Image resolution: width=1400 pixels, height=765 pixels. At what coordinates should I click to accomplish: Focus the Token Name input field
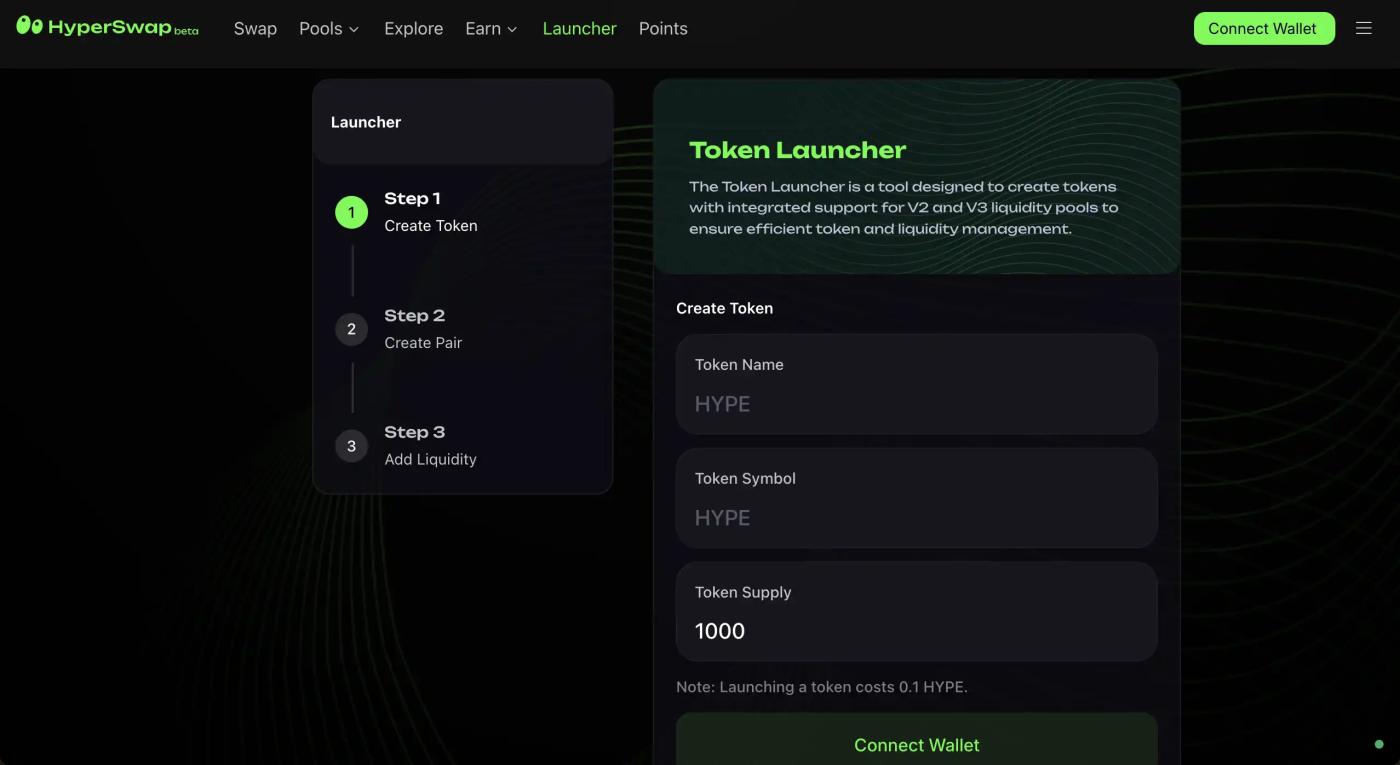(x=916, y=404)
